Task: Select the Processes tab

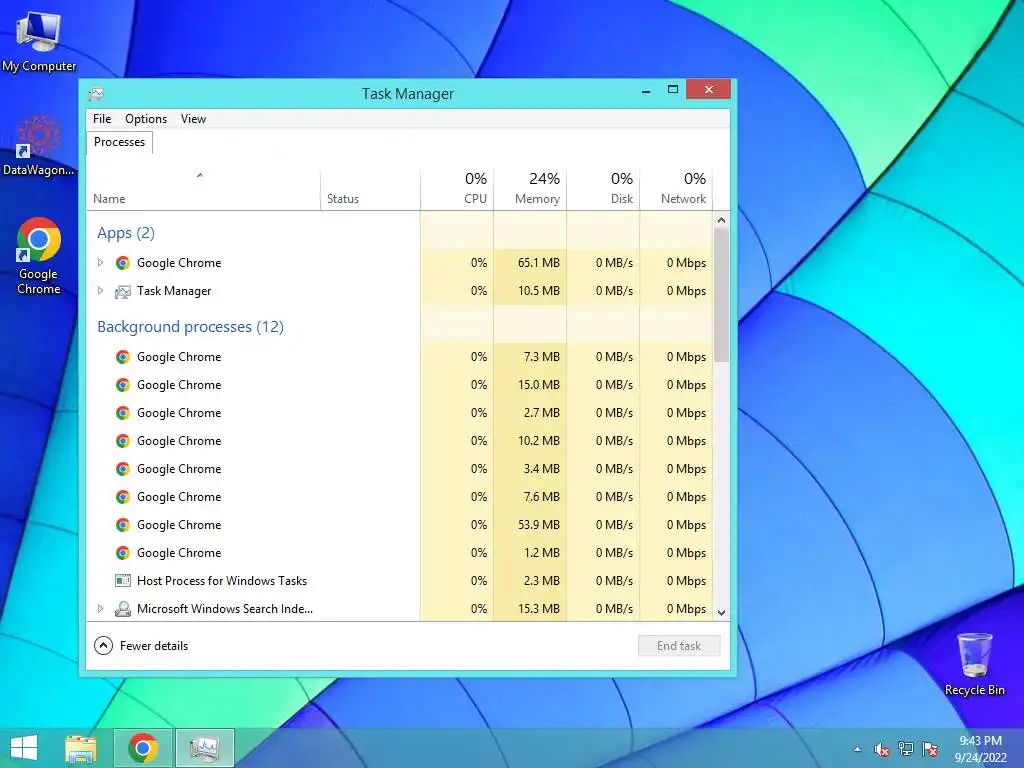Action: pyautogui.click(x=120, y=142)
